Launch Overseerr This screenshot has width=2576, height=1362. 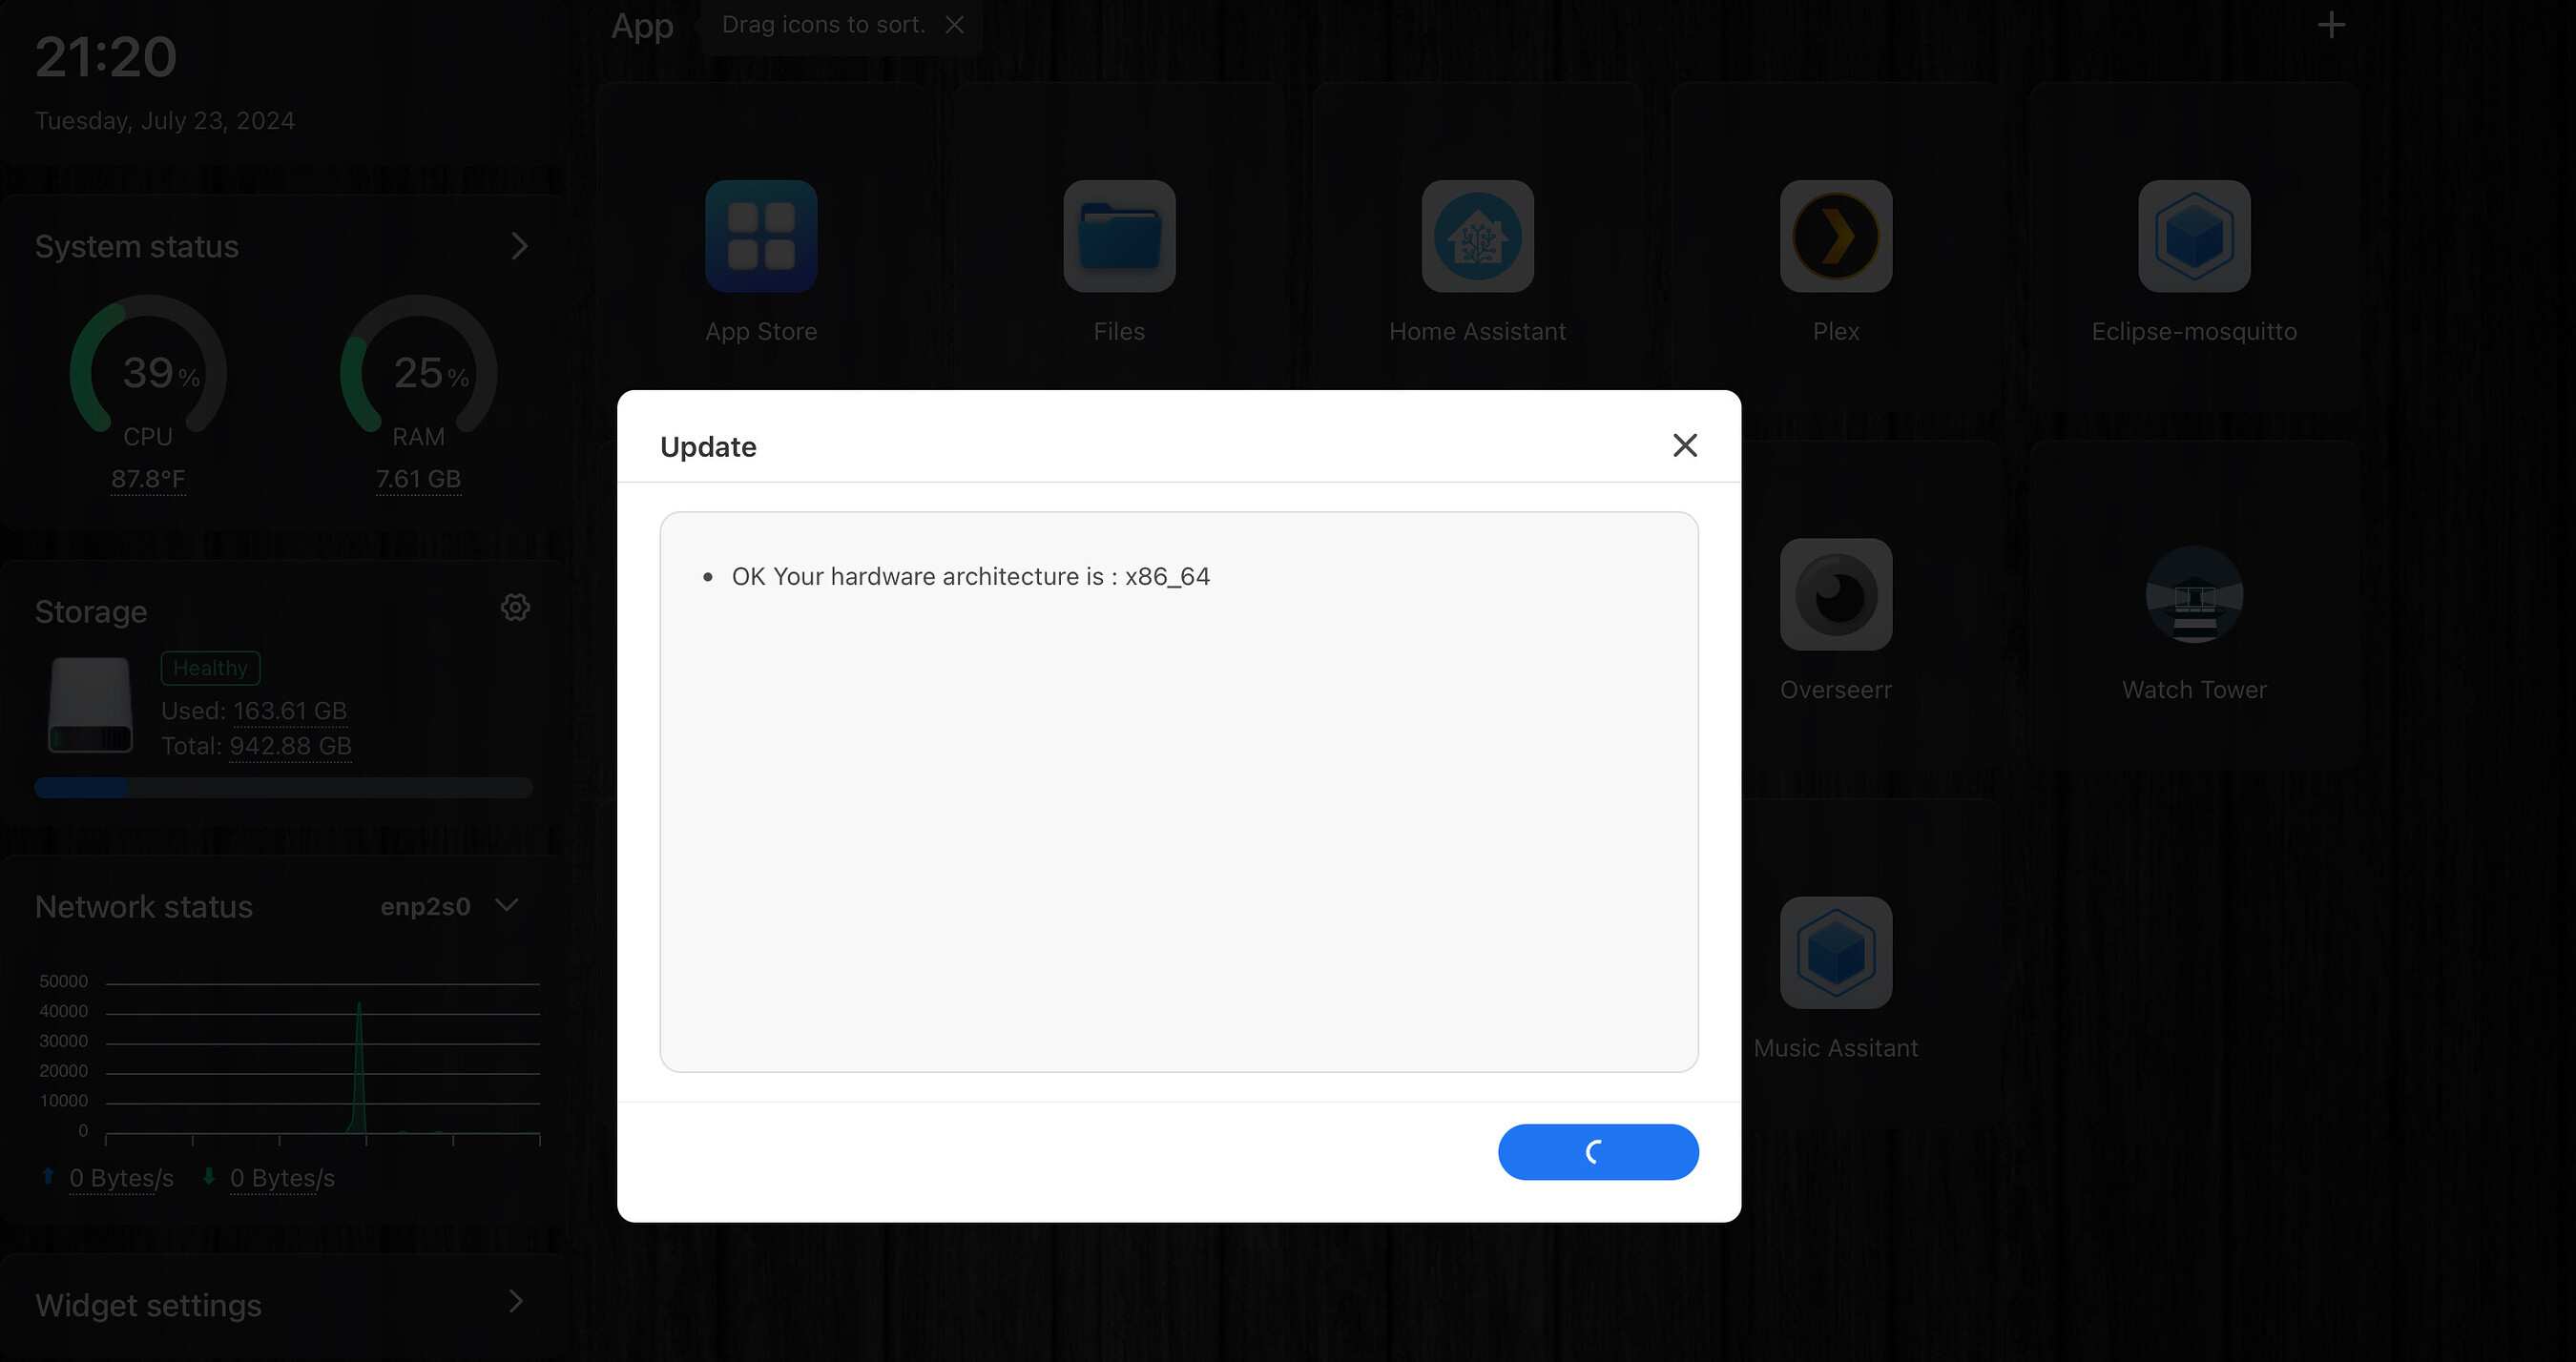point(1836,595)
